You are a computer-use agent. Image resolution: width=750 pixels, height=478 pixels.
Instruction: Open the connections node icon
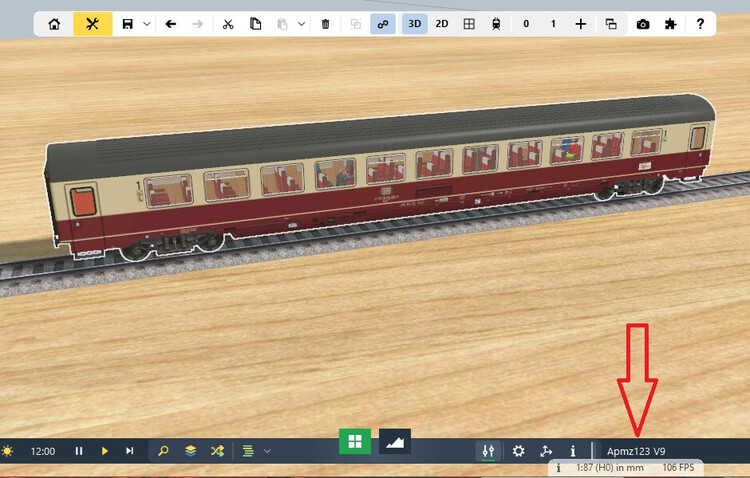(546, 451)
